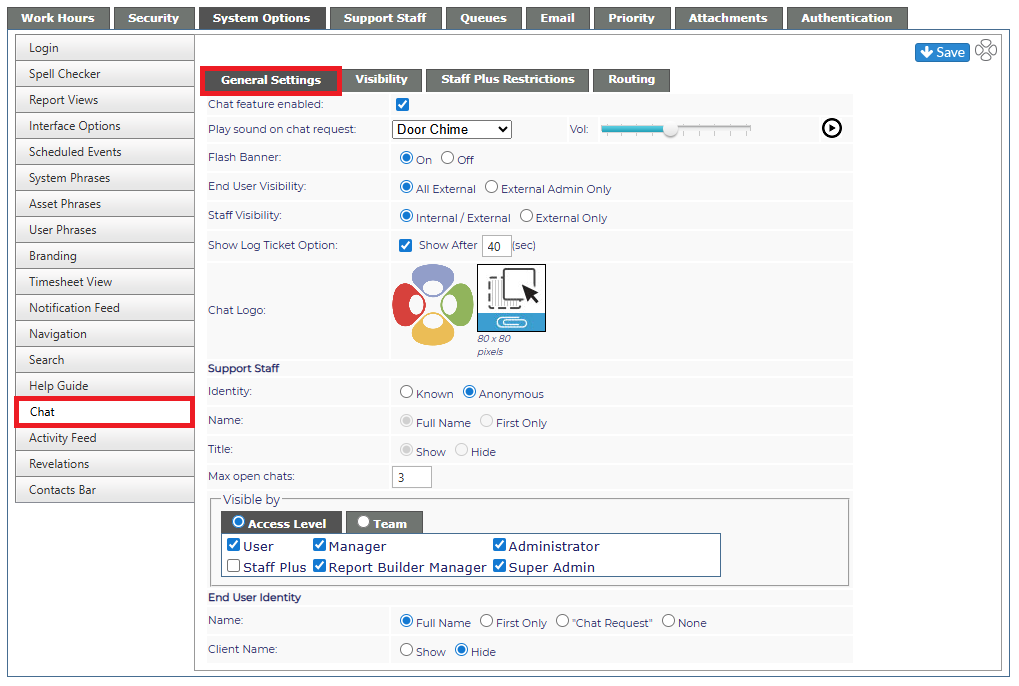Enable the Staff Plus access level checkbox
Viewport: 1019px width, 686px height.
coord(234,566)
